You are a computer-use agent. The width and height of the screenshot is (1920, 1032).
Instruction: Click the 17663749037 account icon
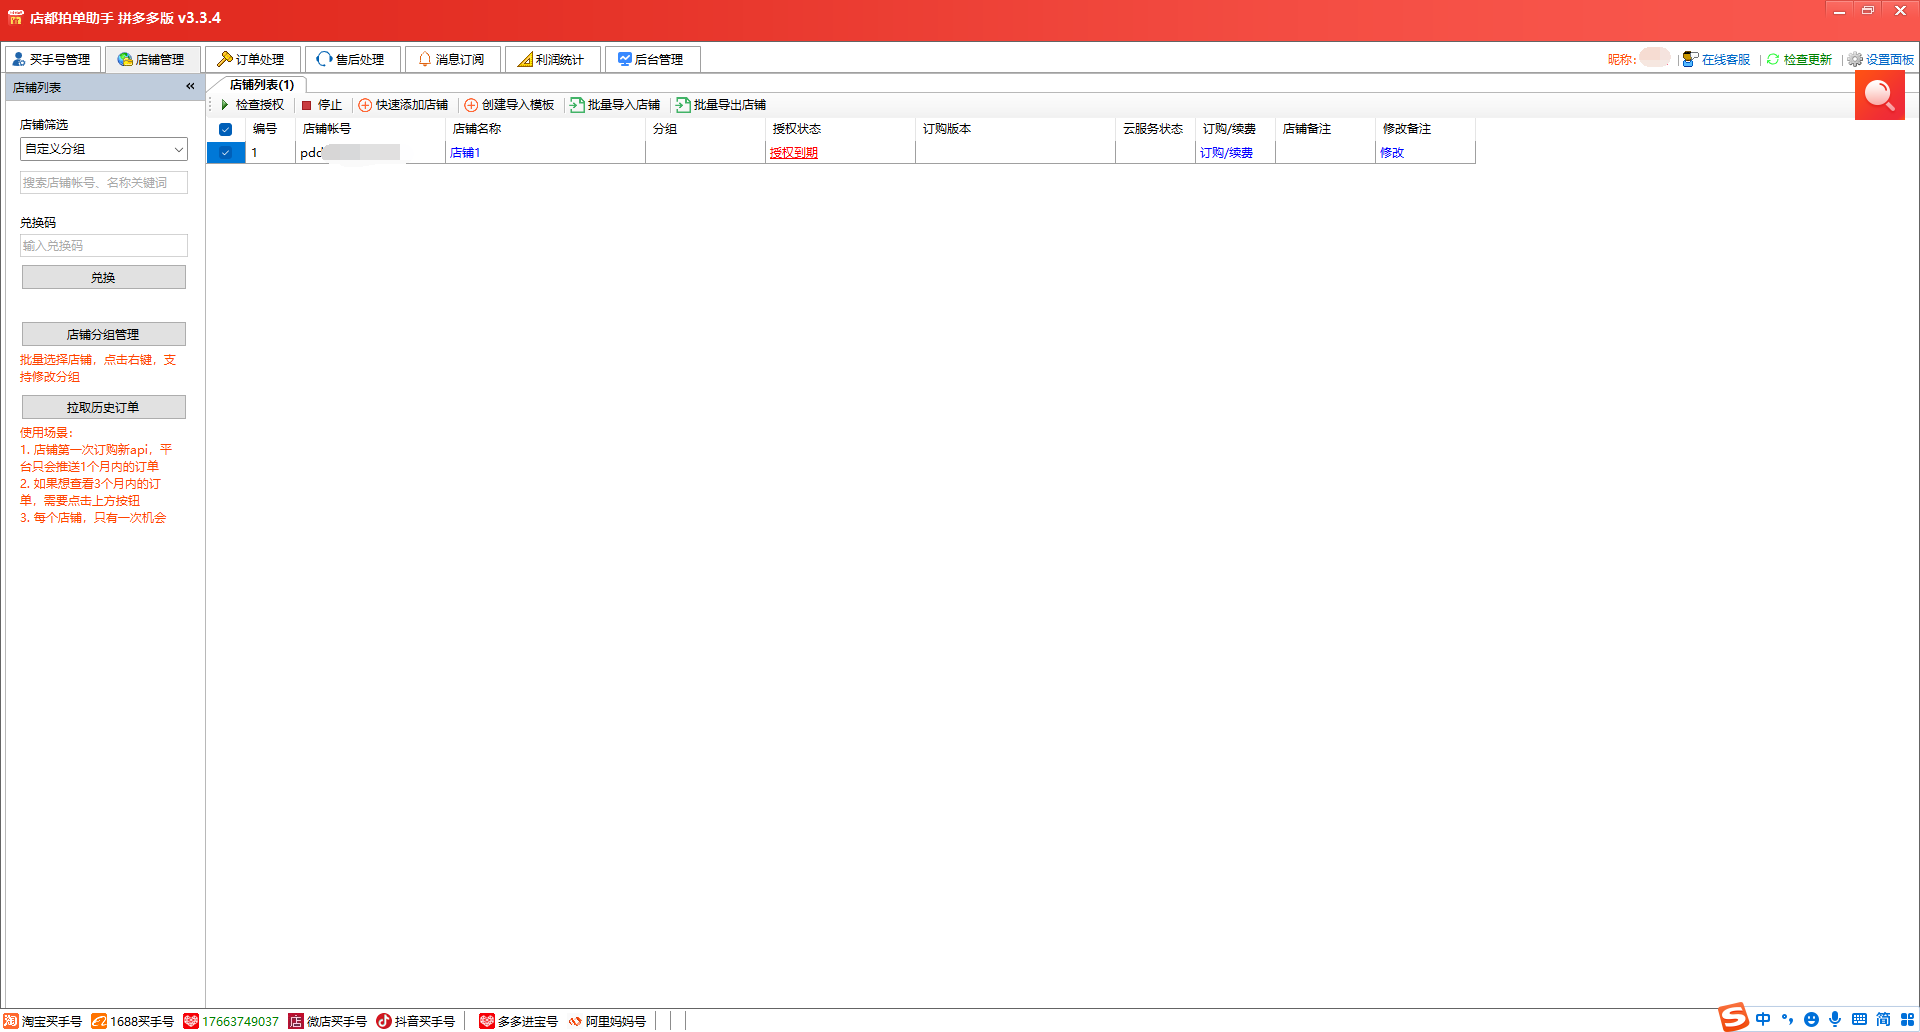click(x=191, y=1021)
